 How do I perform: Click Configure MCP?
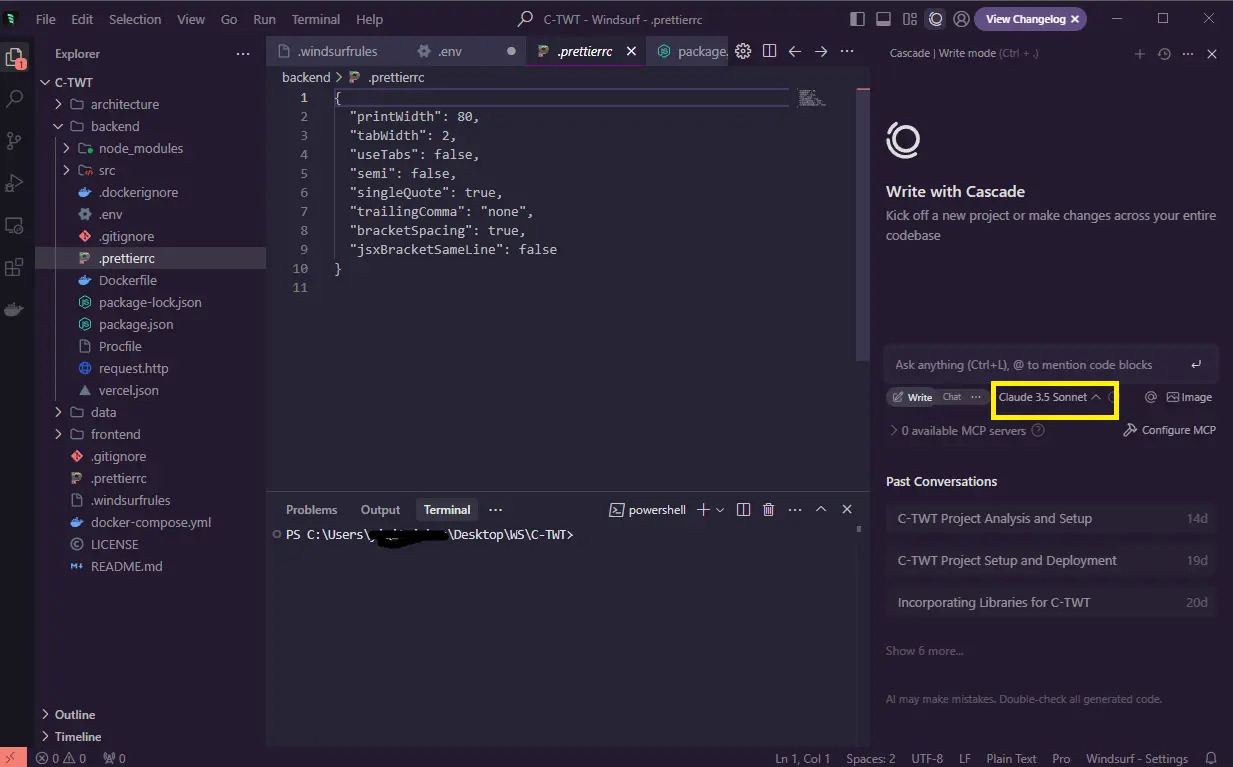coord(1169,430)
